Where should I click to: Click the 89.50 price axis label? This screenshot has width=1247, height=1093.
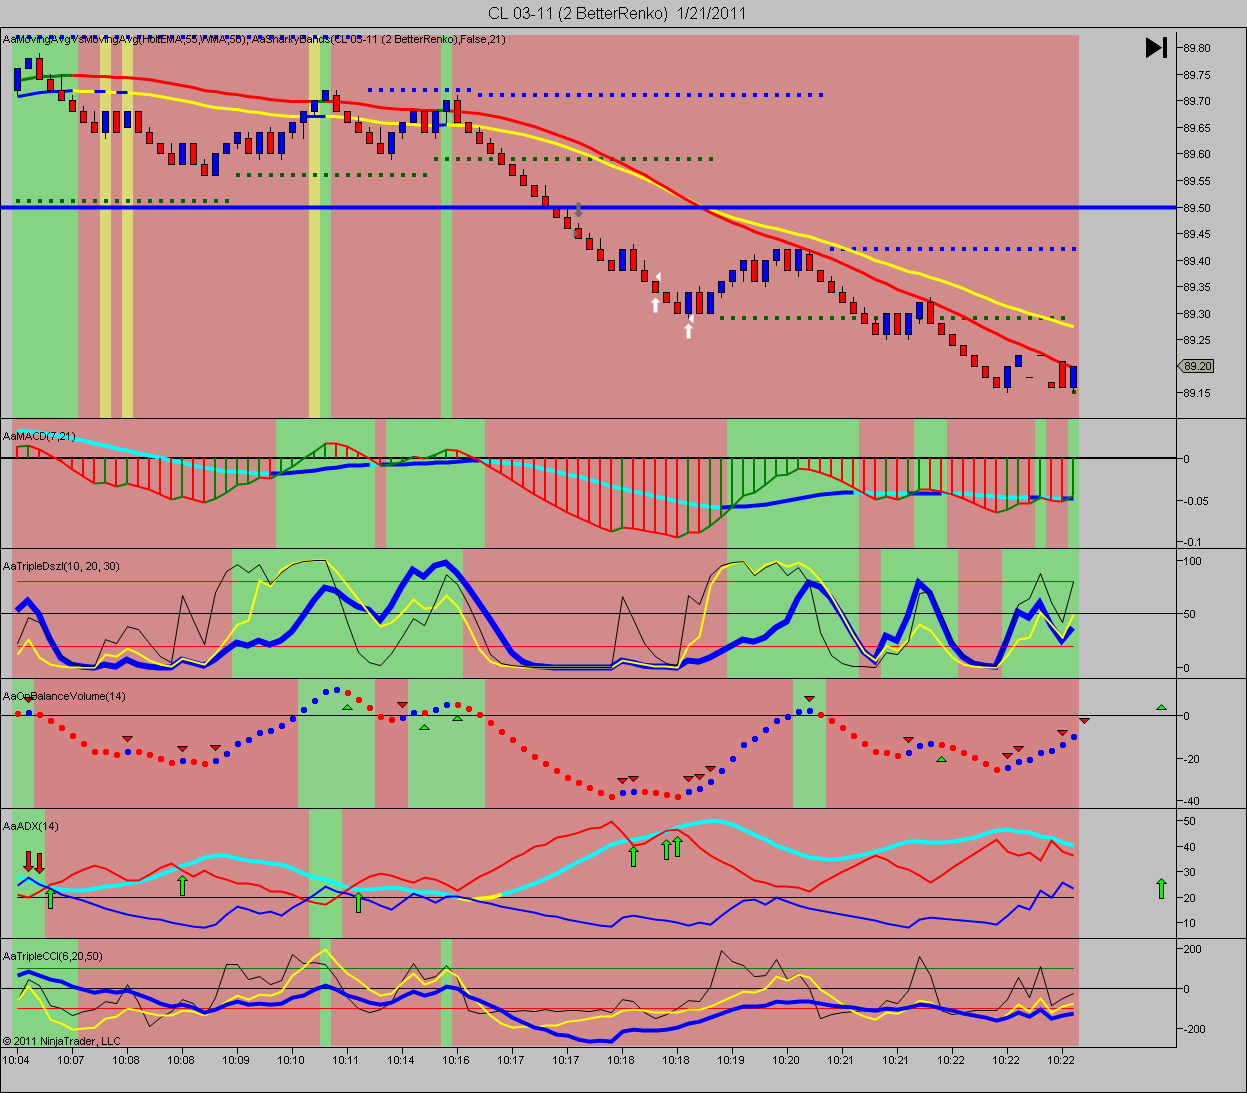tap(1197, 208)
